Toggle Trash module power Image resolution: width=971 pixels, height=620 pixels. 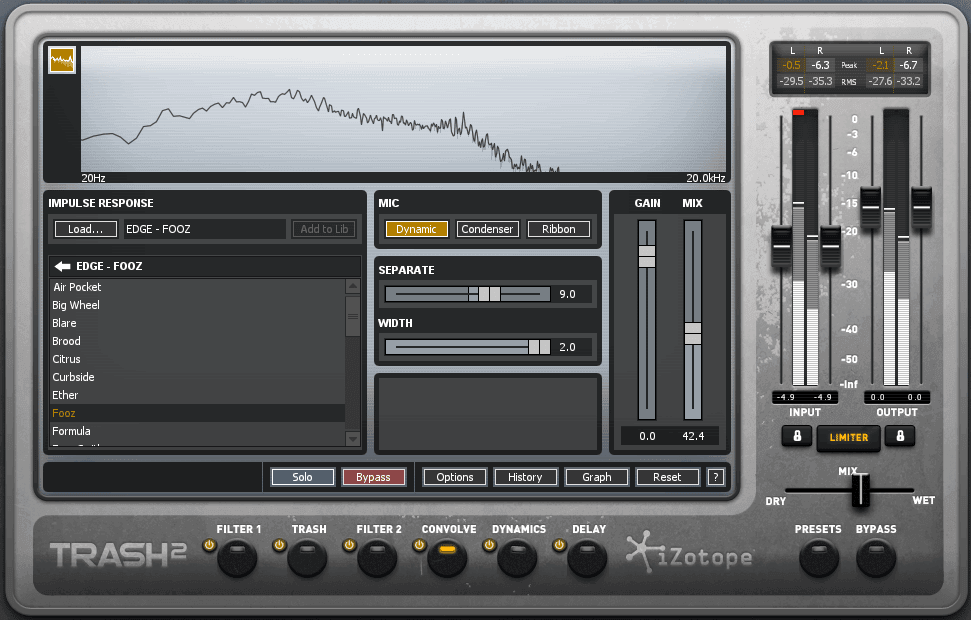point(279,545)
